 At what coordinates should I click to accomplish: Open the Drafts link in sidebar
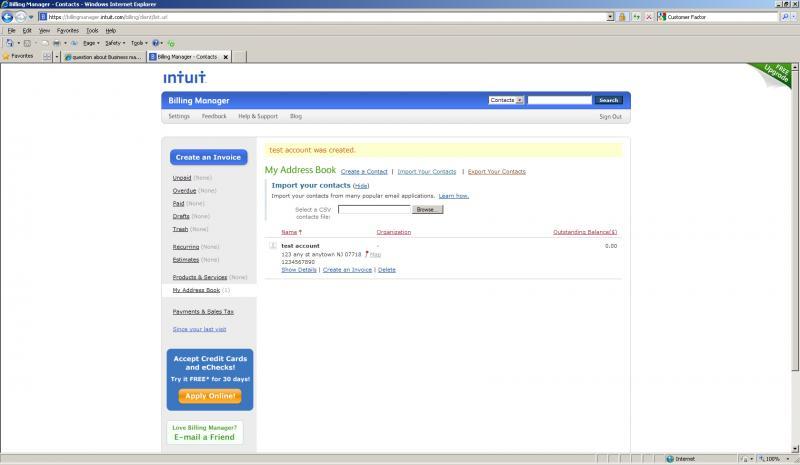[181, 216]
